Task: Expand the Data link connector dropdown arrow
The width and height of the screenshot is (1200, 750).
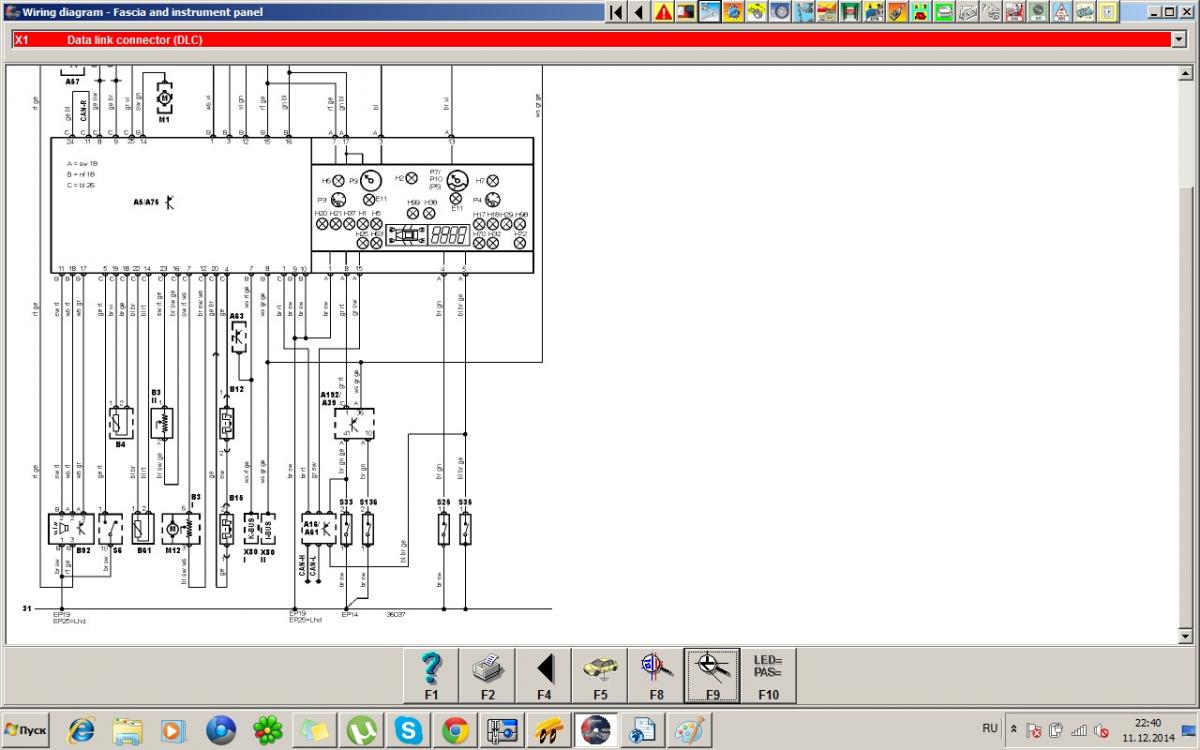Action: coord(1177,39)
